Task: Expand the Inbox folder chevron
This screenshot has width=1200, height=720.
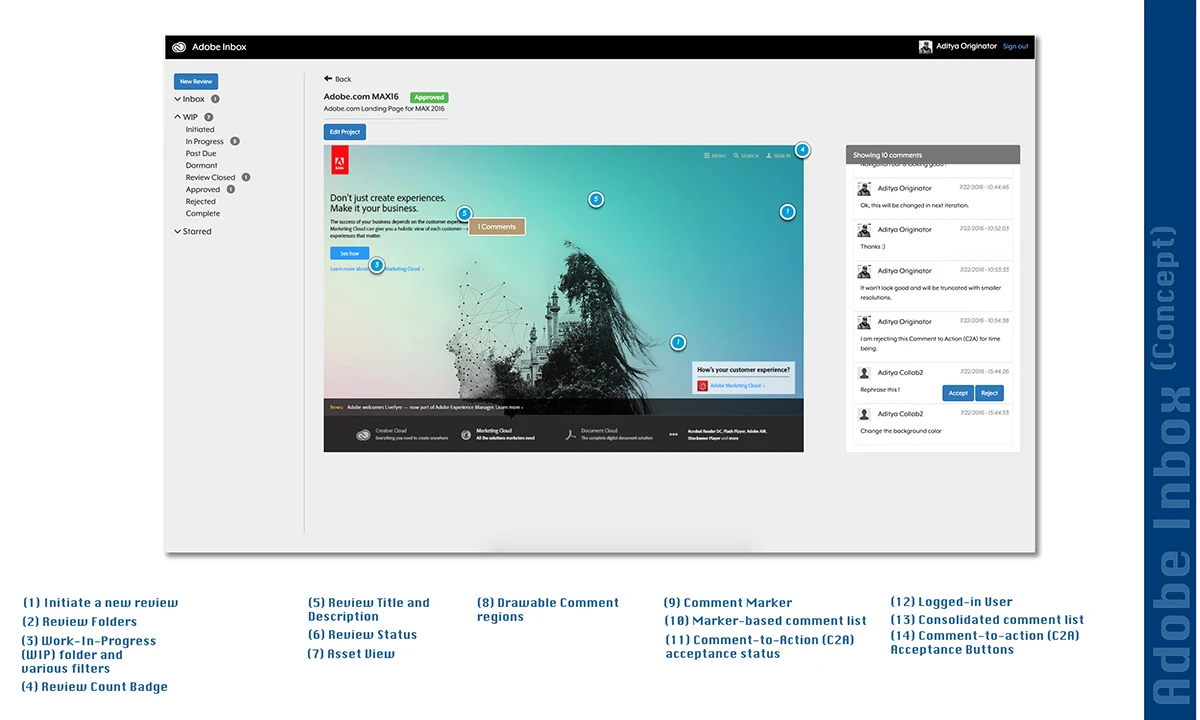Action: 178,99
